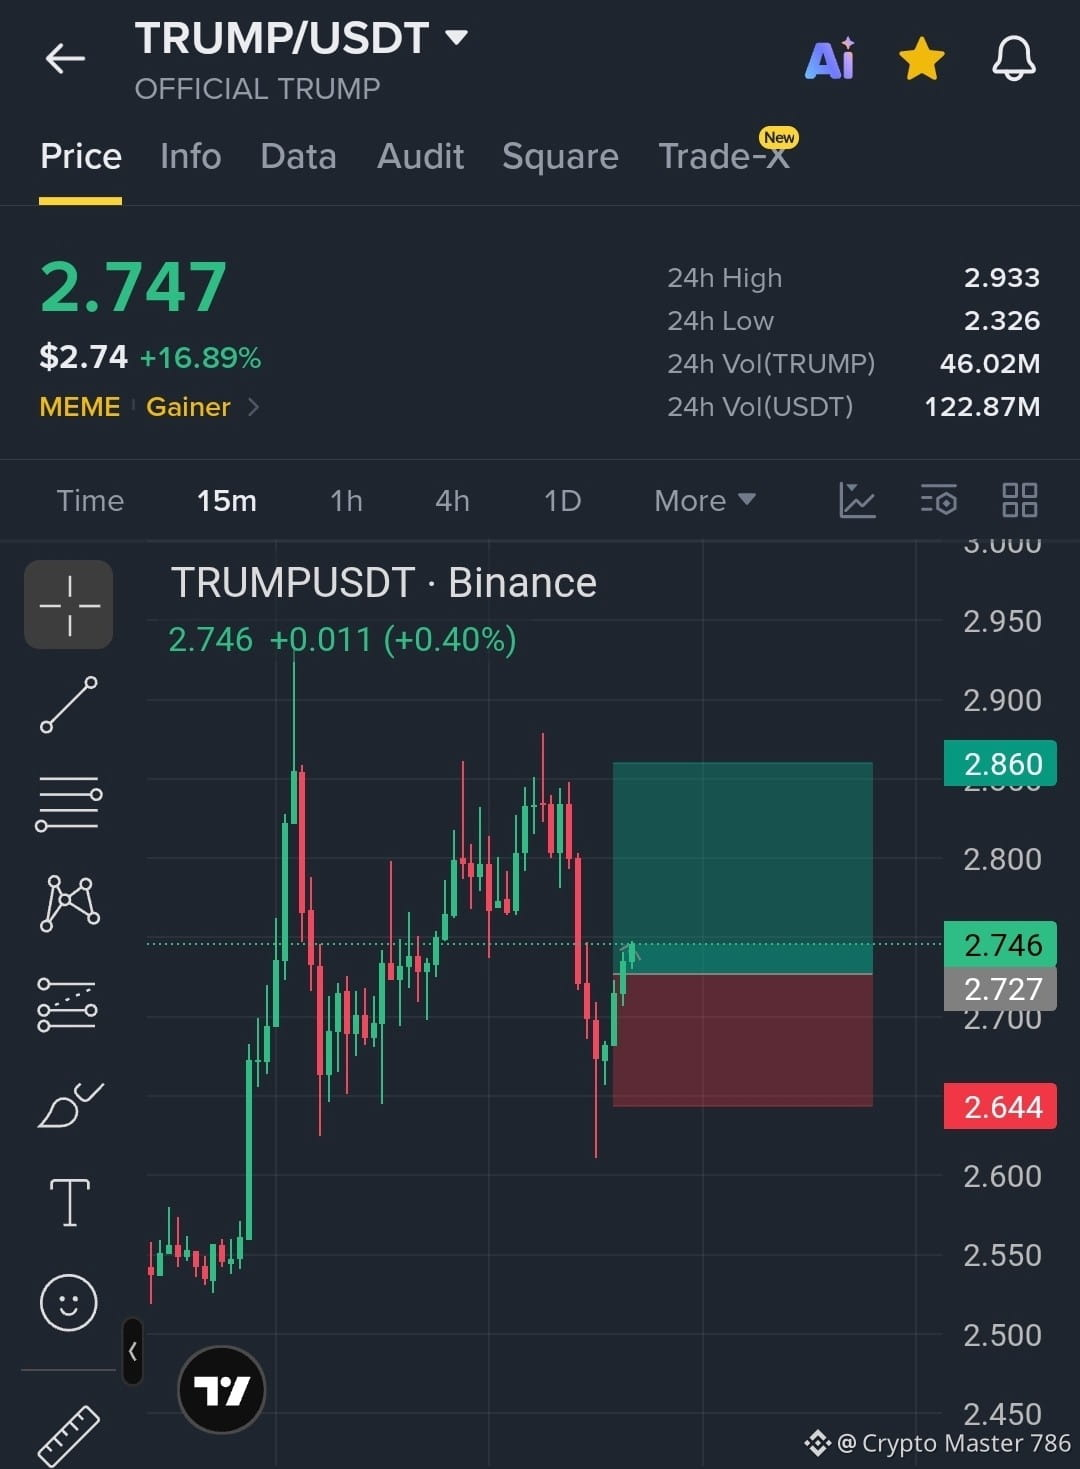The height and width of the screenshot is (1469, 1080).
Task: Select the horizontal lines Fibonacci tool
Action: [x=69, y=803]
